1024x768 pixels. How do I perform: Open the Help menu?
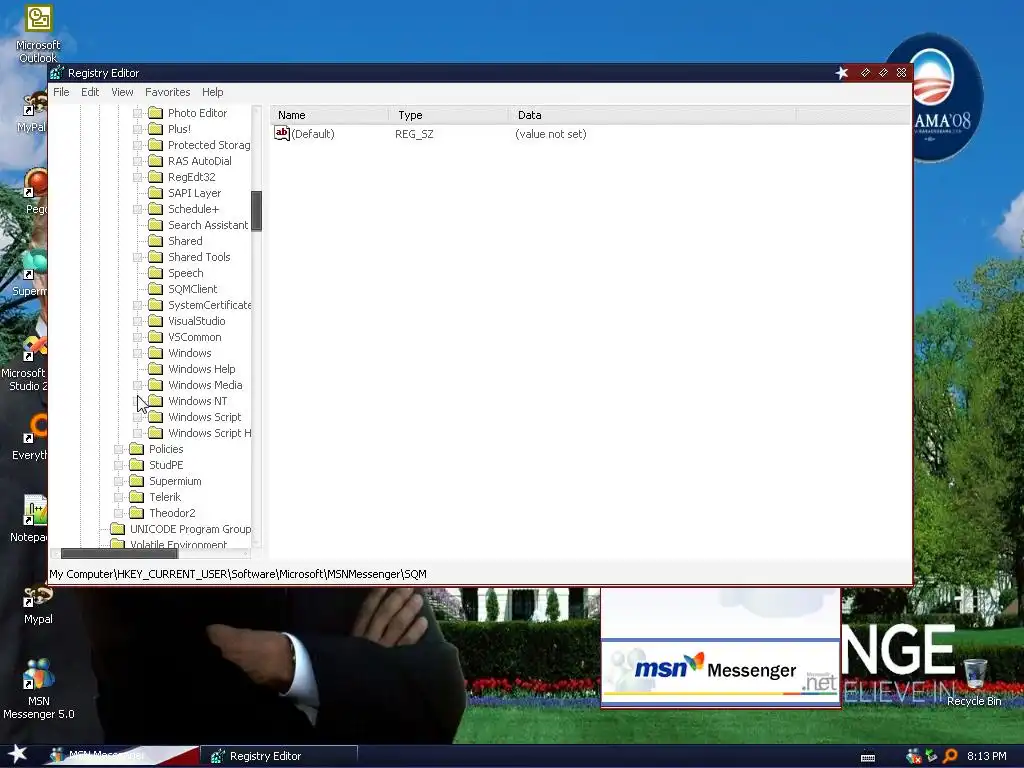point(212,92)
